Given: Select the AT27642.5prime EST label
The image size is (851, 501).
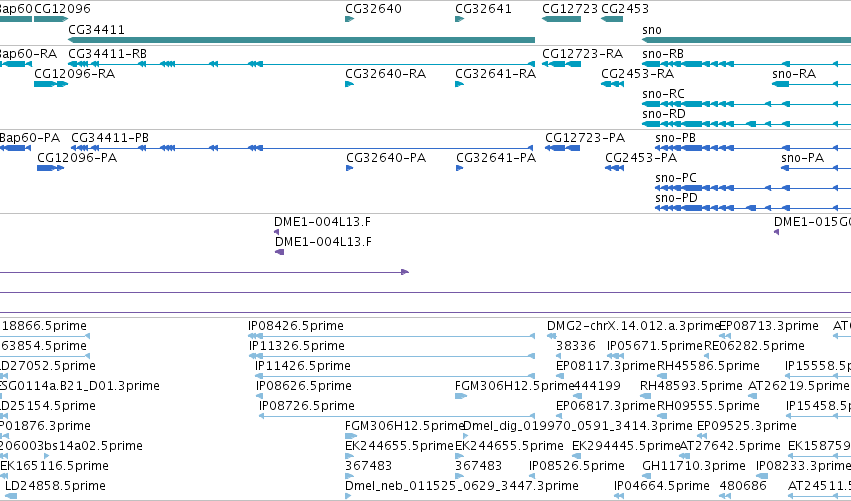Looking at the screenshot, I should [730, 446].
